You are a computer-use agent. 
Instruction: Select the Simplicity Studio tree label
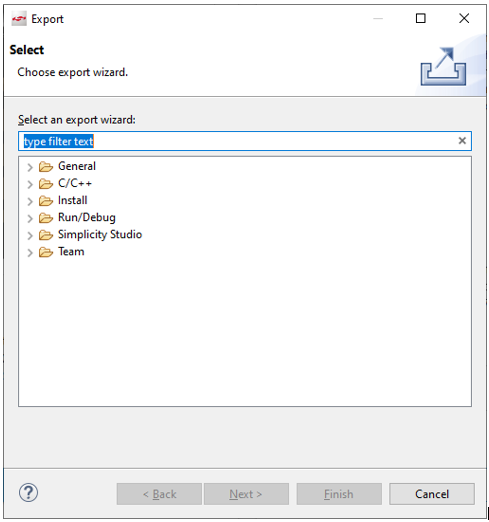[x=100, y=235]
